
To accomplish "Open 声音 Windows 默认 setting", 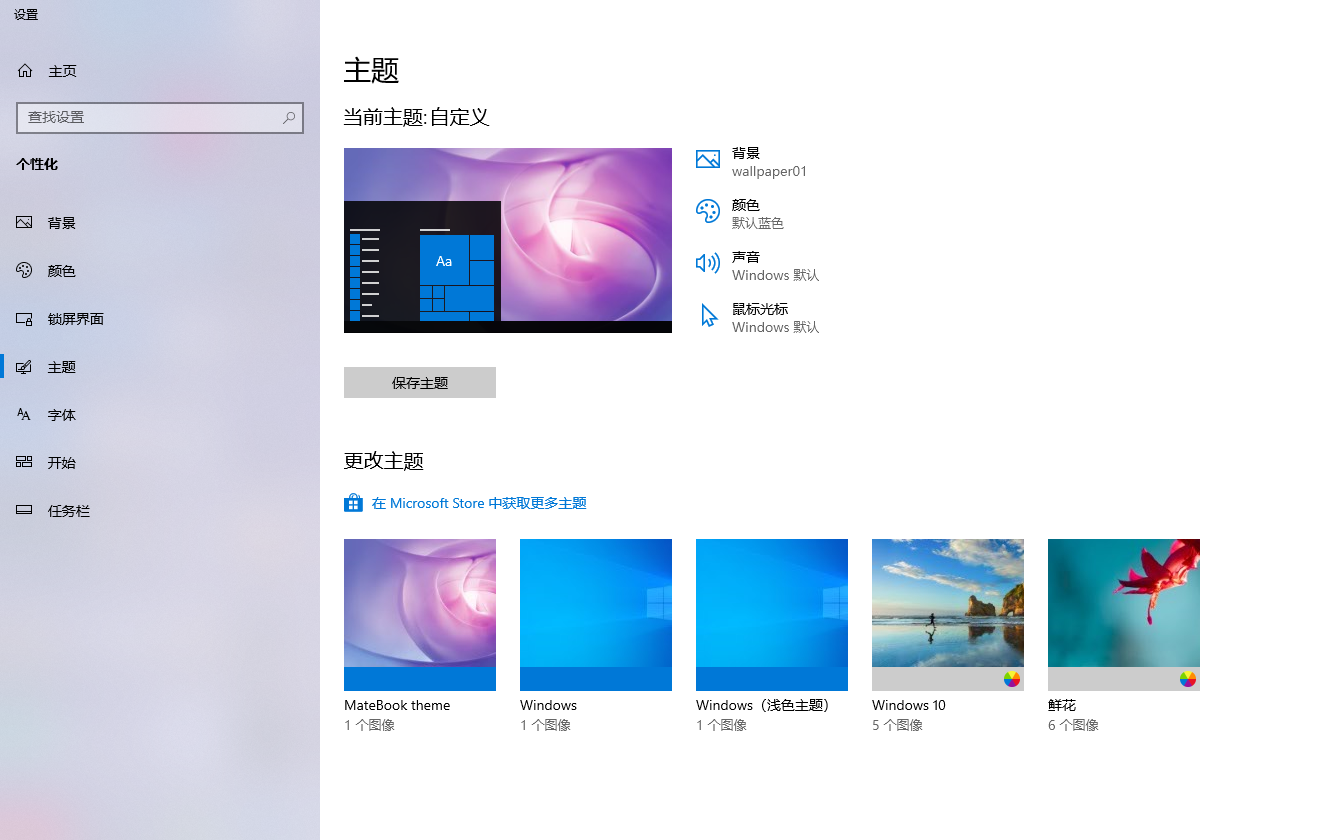I will (758, 266).
